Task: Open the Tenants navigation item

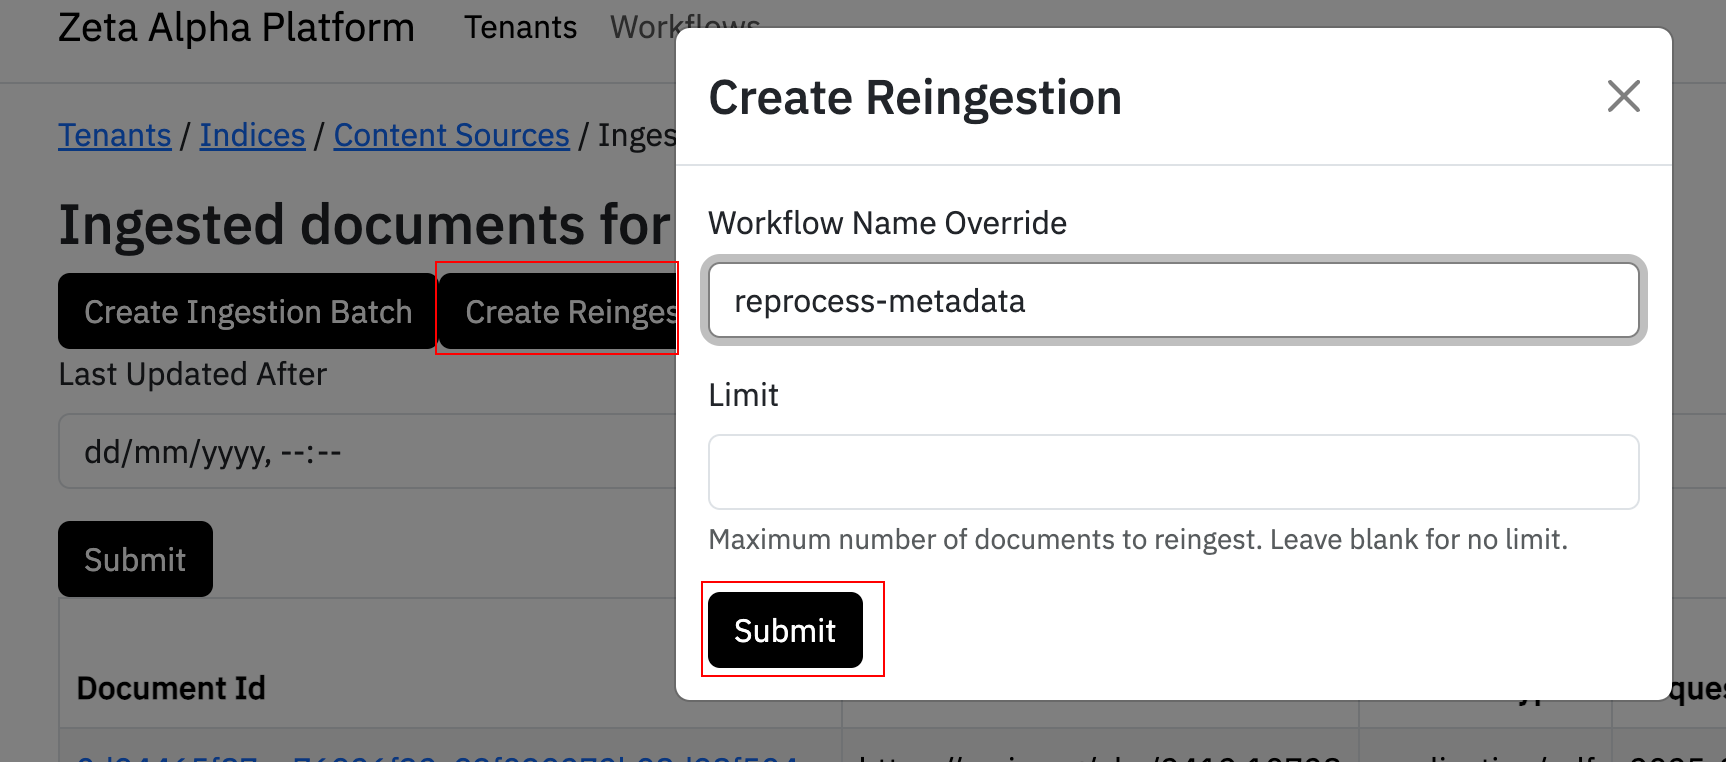Action: pos(520,27)
